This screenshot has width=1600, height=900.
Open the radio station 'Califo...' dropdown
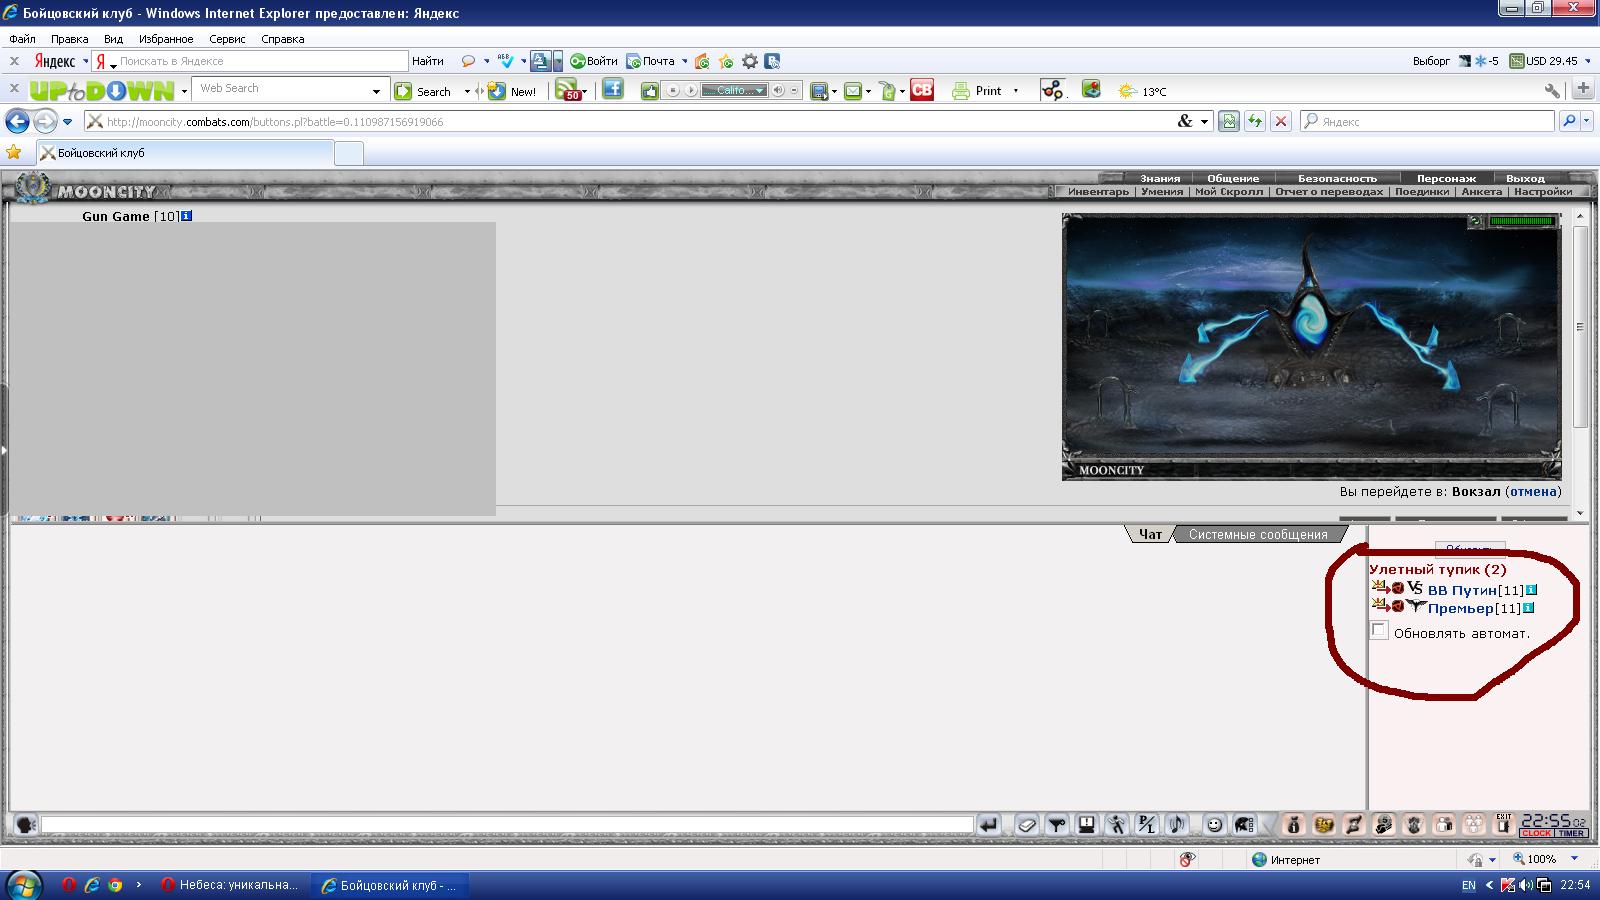click(760, 90)
